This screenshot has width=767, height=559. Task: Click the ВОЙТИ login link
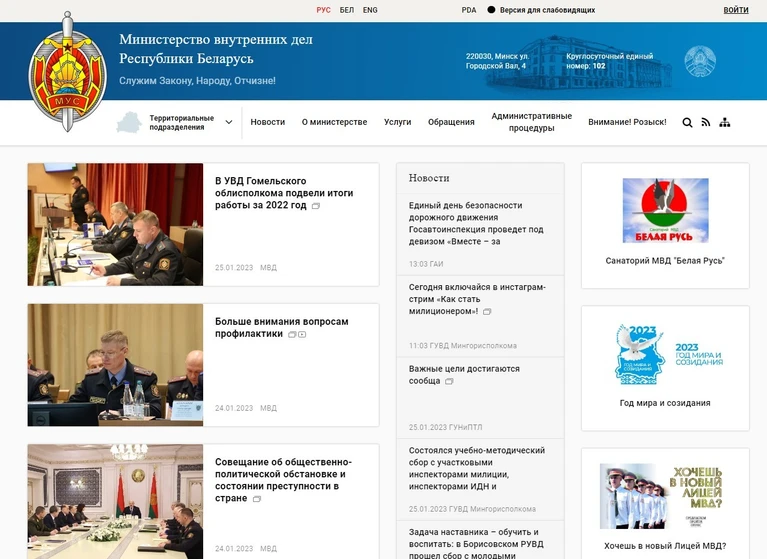735,10
